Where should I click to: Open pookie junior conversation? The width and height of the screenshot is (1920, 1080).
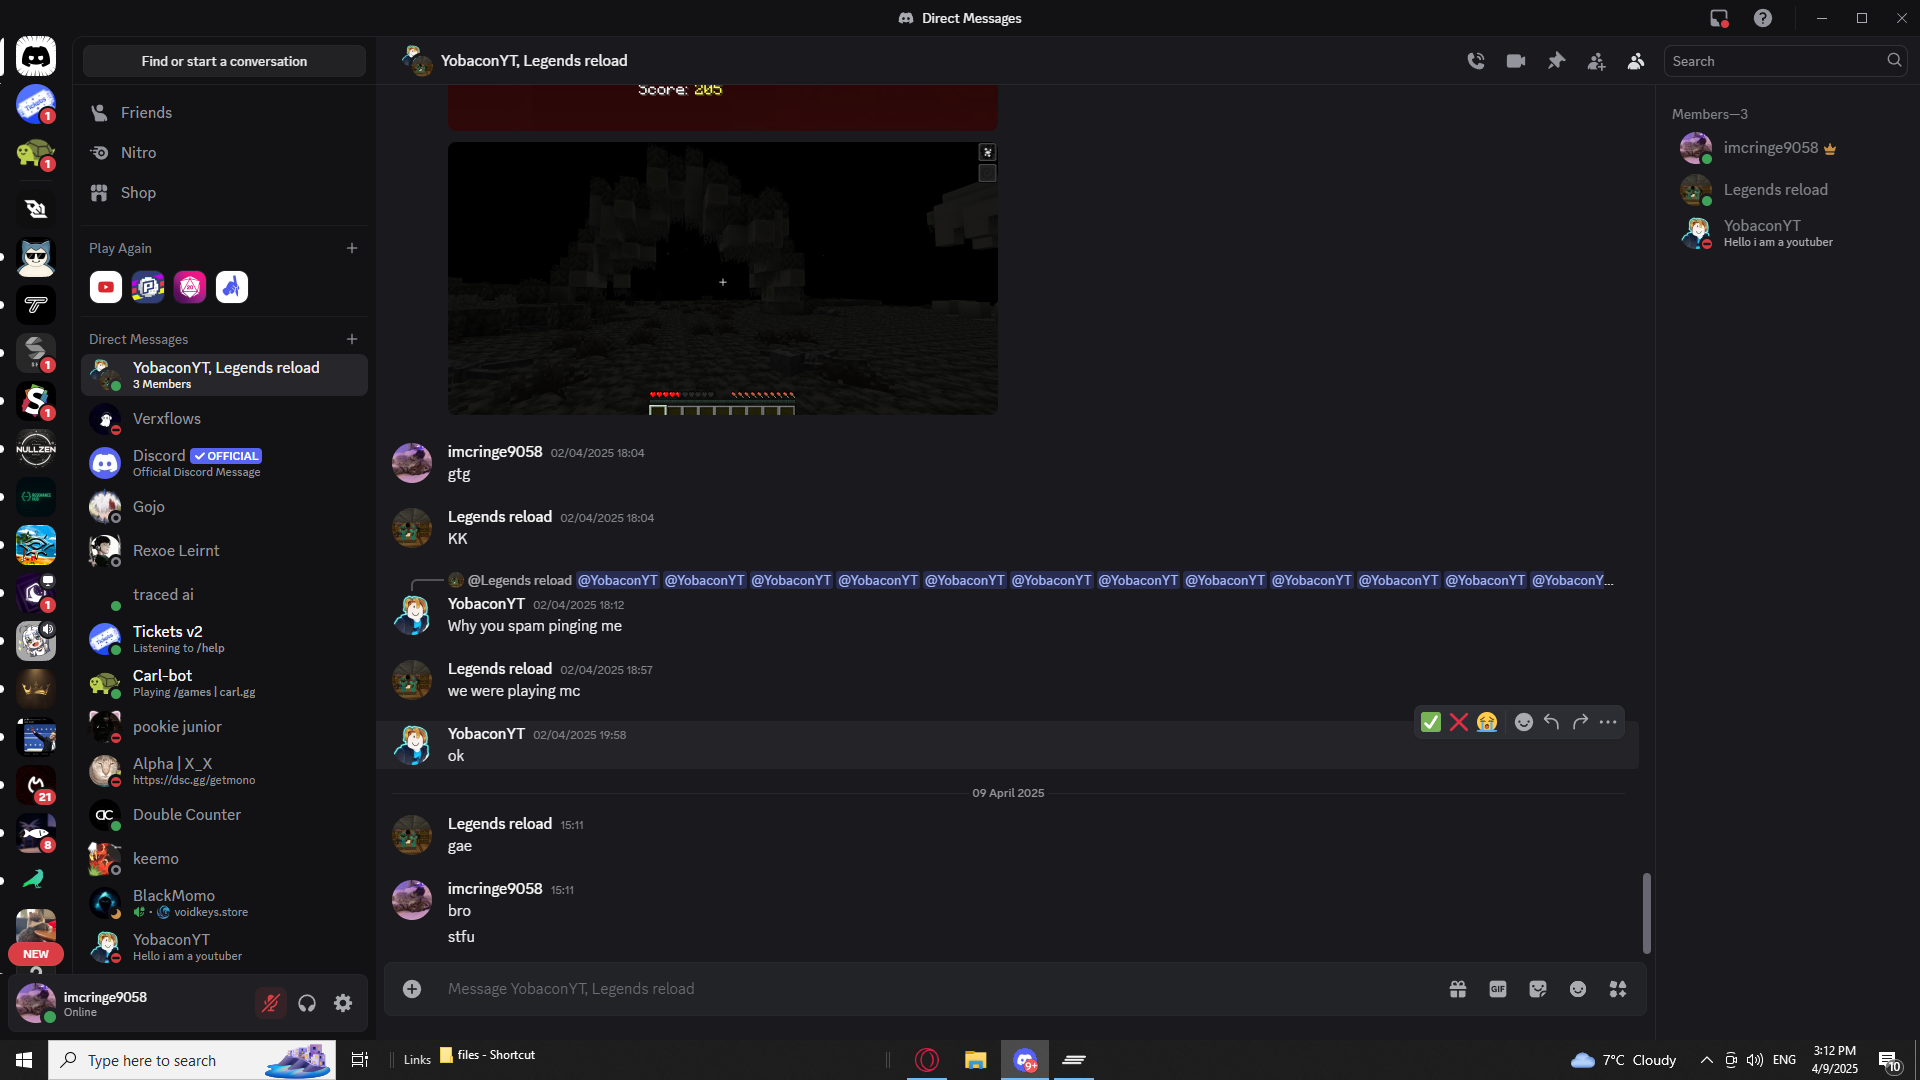pos(225,727)
